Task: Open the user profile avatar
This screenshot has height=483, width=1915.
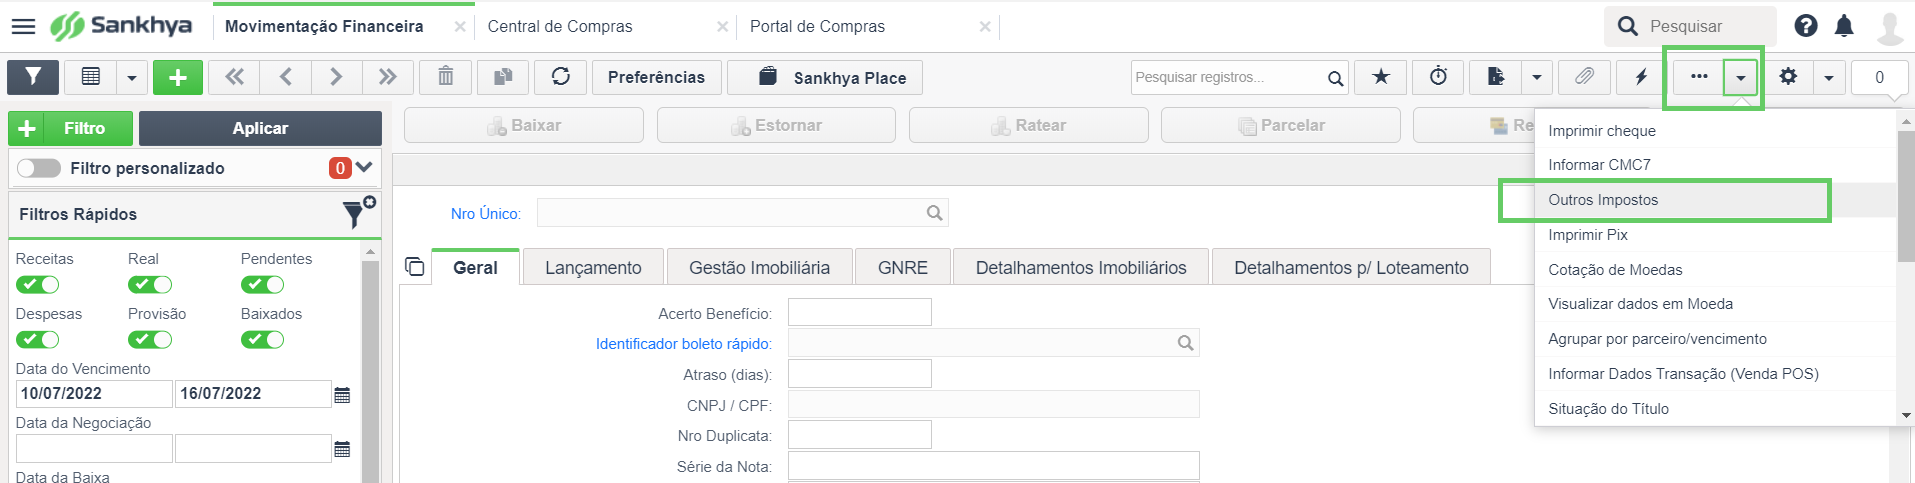Action: tap(1889, 27)
